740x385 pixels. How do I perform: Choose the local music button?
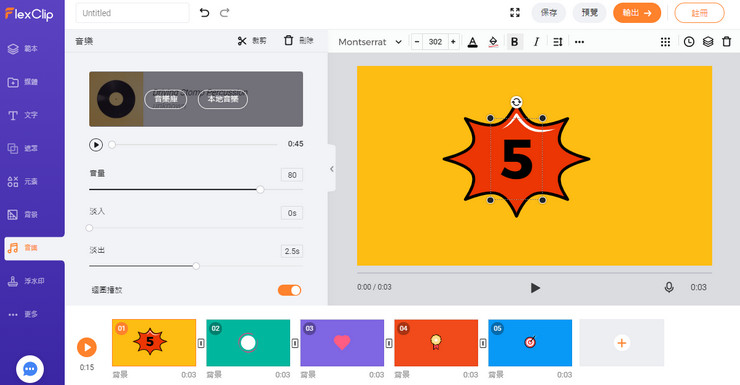223,99
